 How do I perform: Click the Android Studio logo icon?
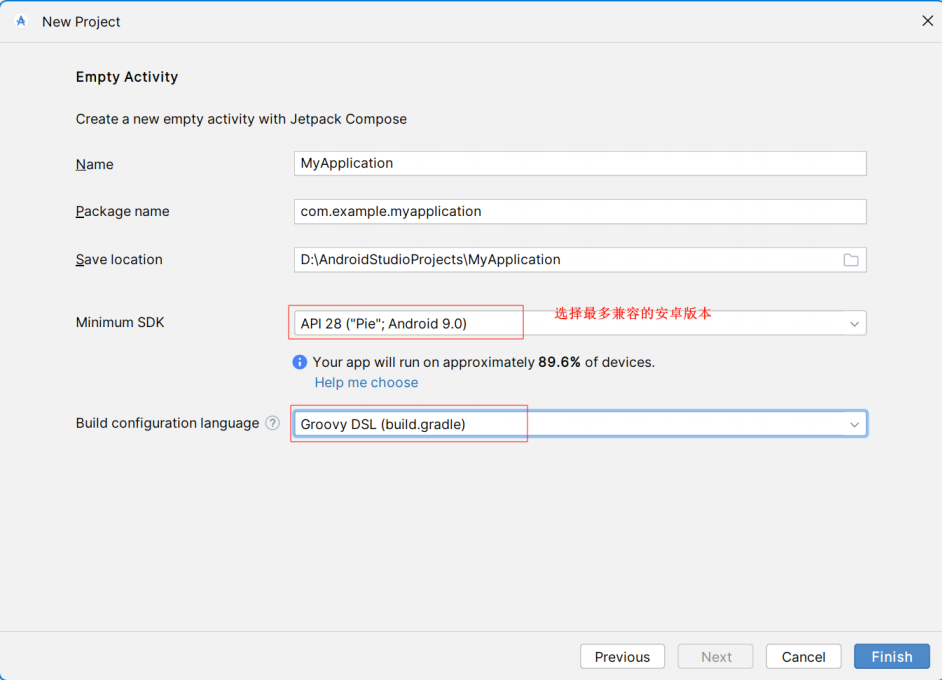point(21,22)
